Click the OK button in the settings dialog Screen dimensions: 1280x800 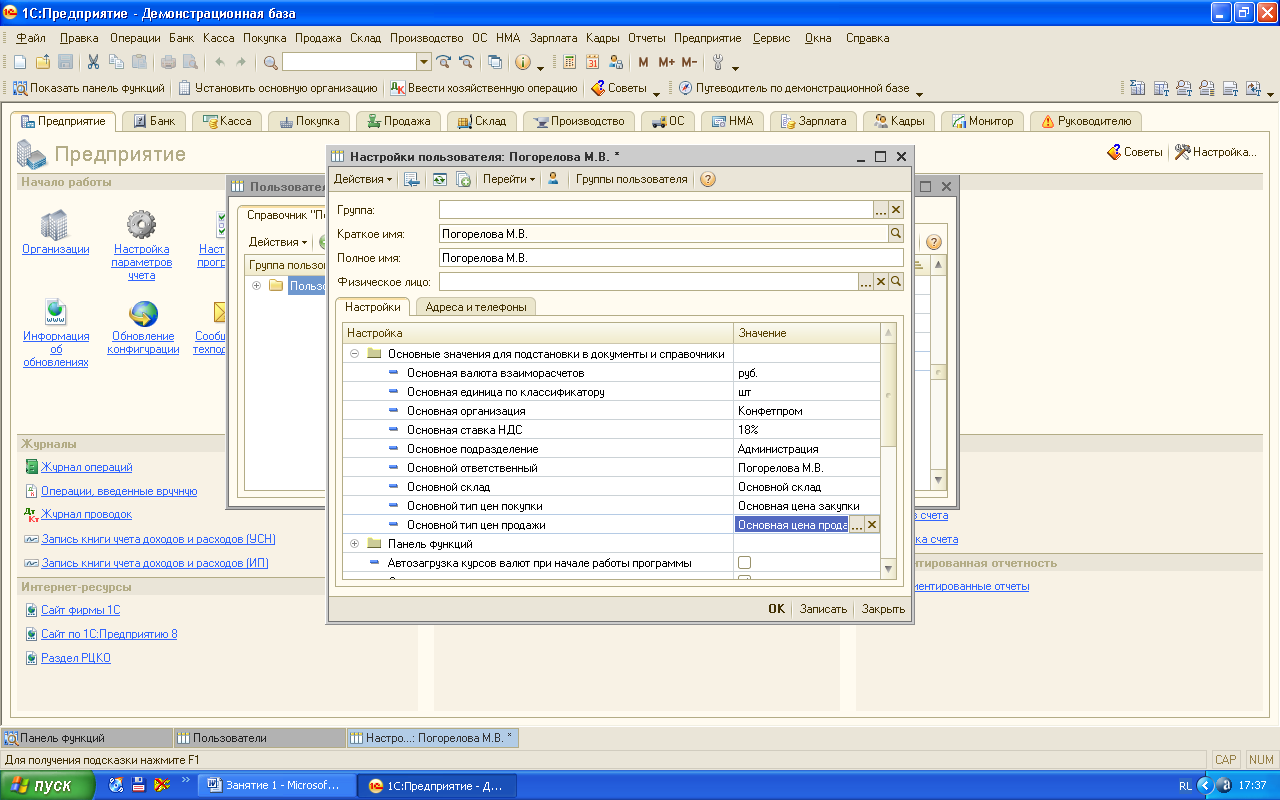coord(776,609)
